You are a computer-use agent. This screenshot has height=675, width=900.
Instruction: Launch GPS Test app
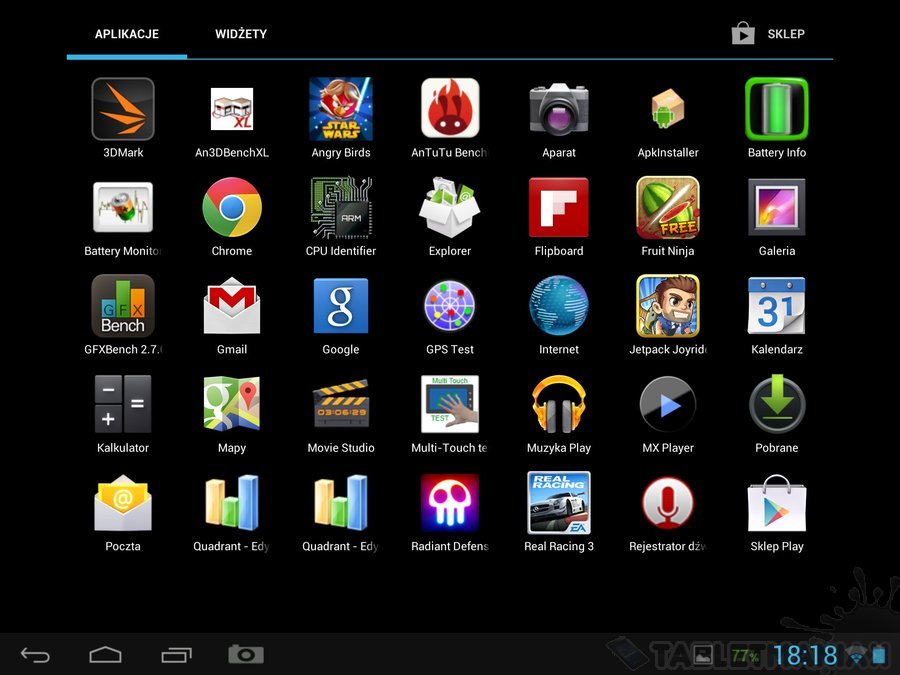click(x=449, y=306)
